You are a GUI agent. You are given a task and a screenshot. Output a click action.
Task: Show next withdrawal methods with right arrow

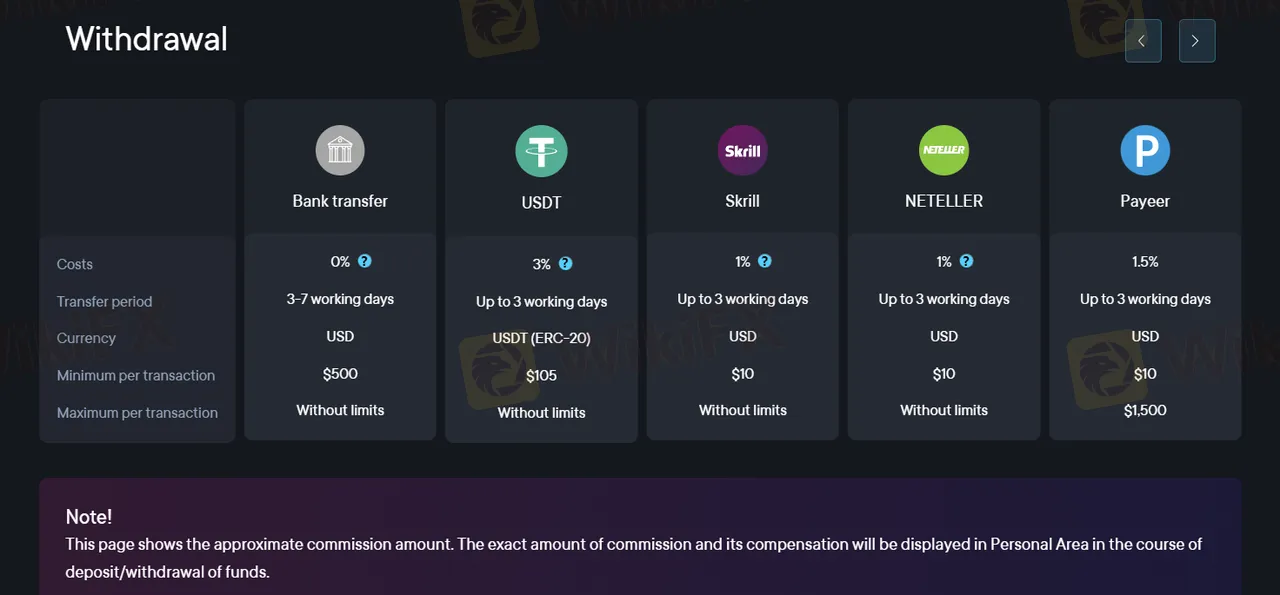pyautogui.click(x=1197, y=41)
